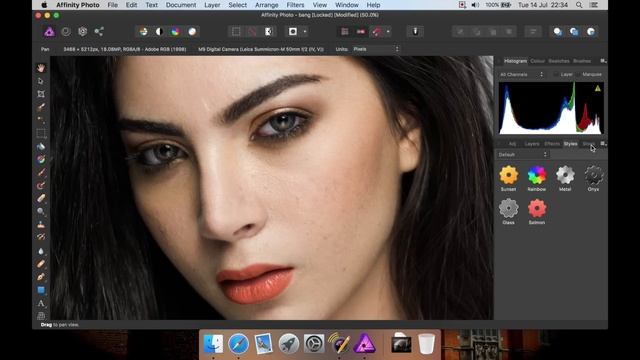Apply Auto Levels
640x360 pixels.
[143, 31]
